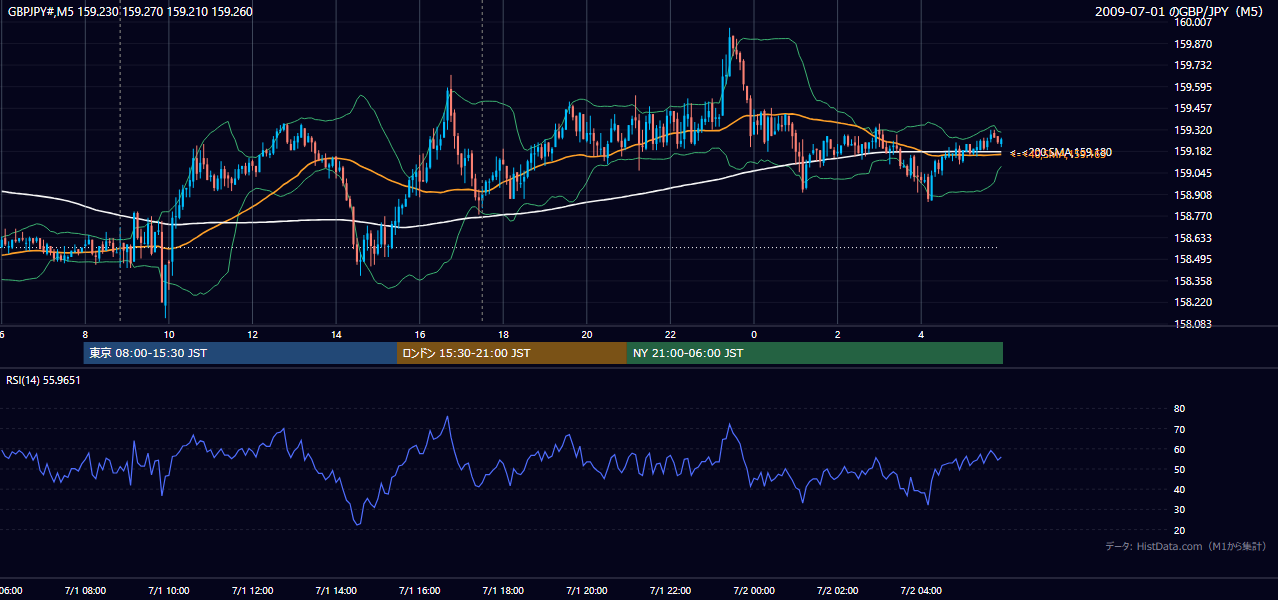The height and width of the screenshot is (600, 1278).
Task: Select the NY 21:00-06:00 JST session bar
Action: 815,353
